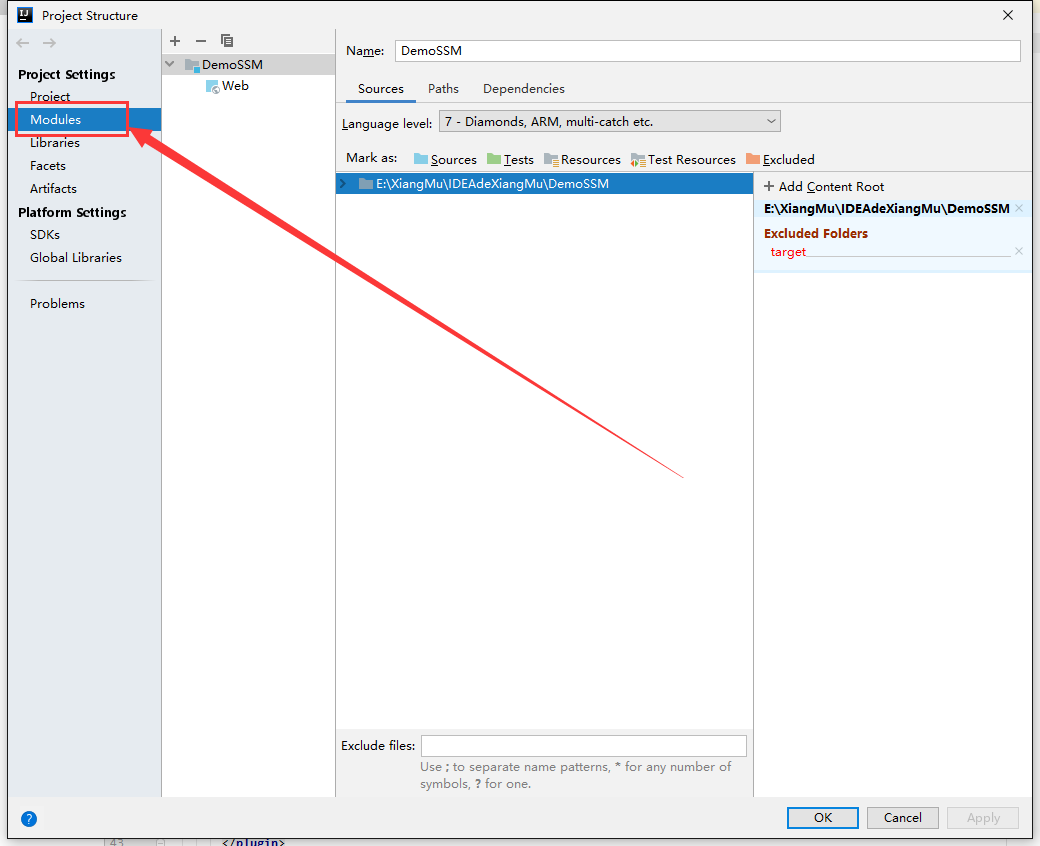Click the forward navigation arrow
Screen dimensions: 1040x846
[49, 43]
